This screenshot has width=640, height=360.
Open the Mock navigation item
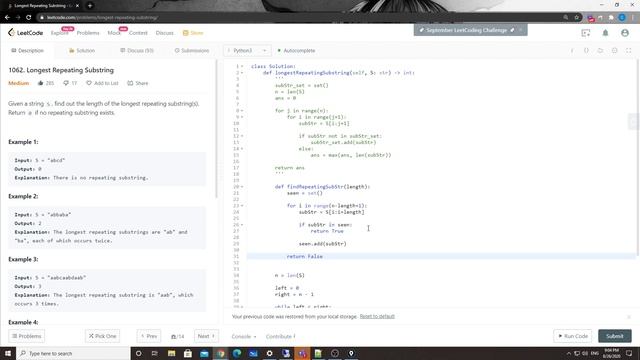point(114,33)
